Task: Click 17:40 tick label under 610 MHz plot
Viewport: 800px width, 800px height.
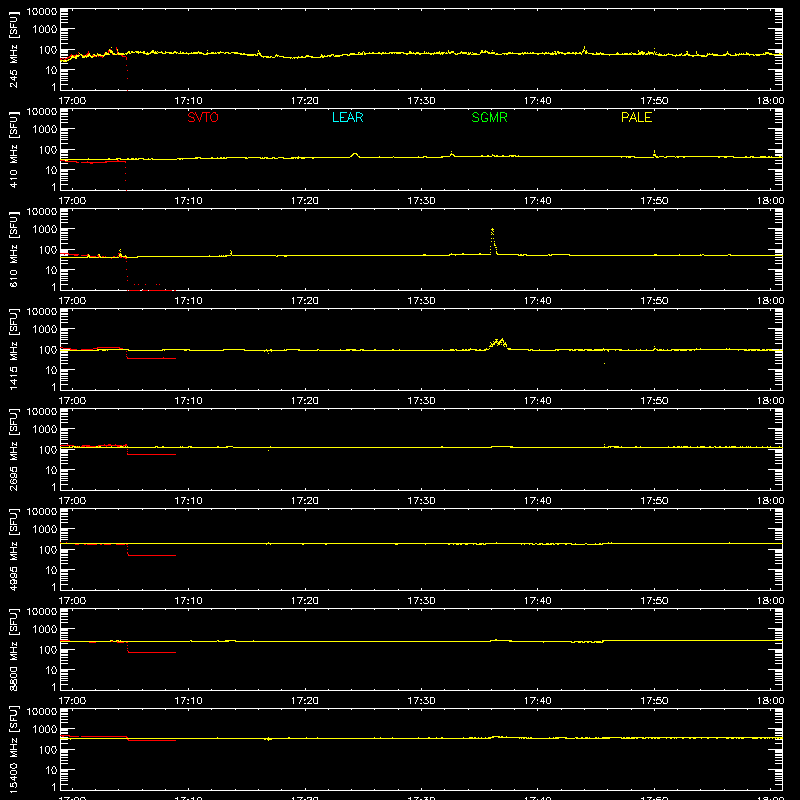Action: pyautogui.click(x=538, y=301)
